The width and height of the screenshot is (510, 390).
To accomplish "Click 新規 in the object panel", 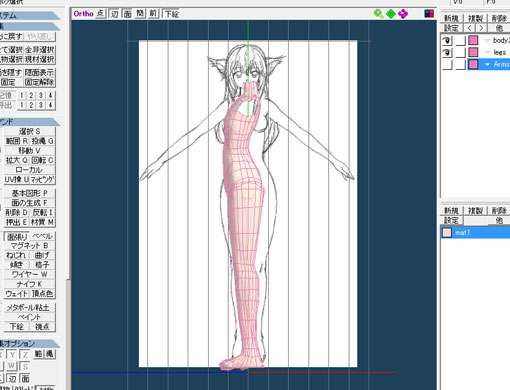I will (x=451, y=18).
